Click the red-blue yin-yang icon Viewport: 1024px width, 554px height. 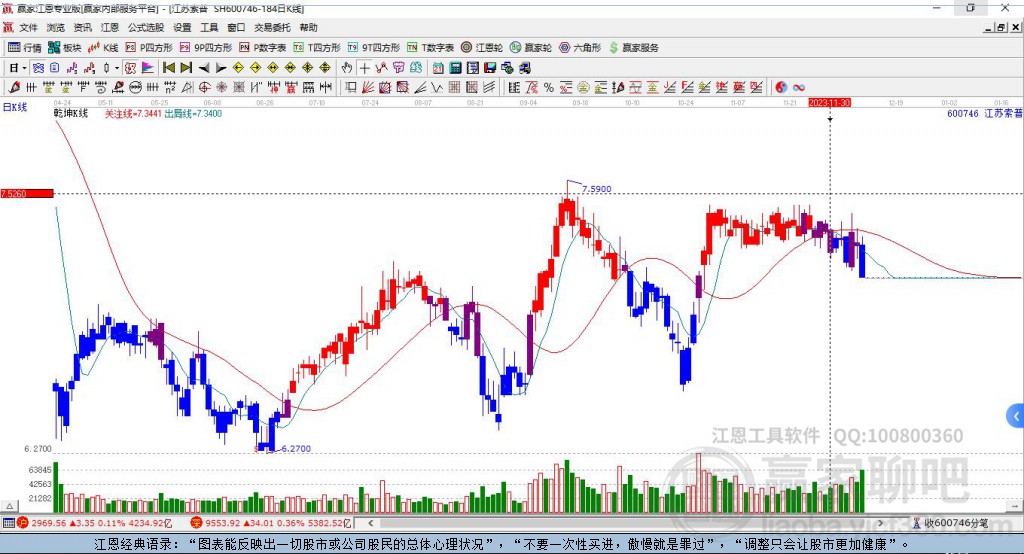[x=781, y=87]
